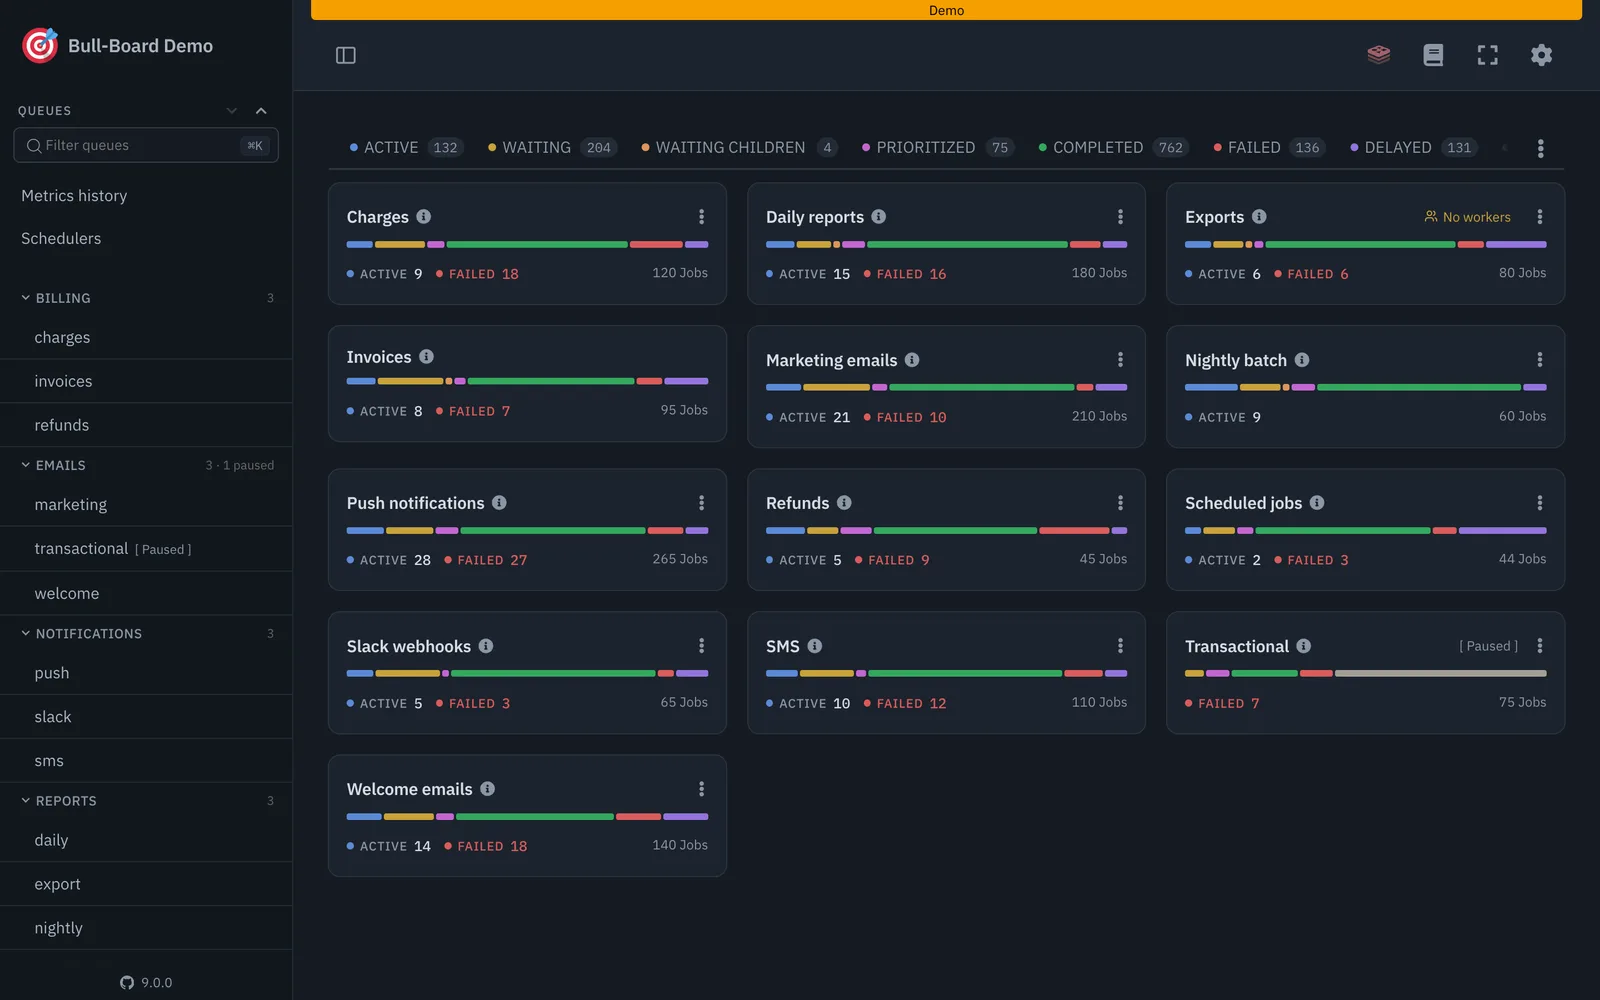Enter fullscreen mode
1600x1000 pixels.
click(x=1488, y=55)
